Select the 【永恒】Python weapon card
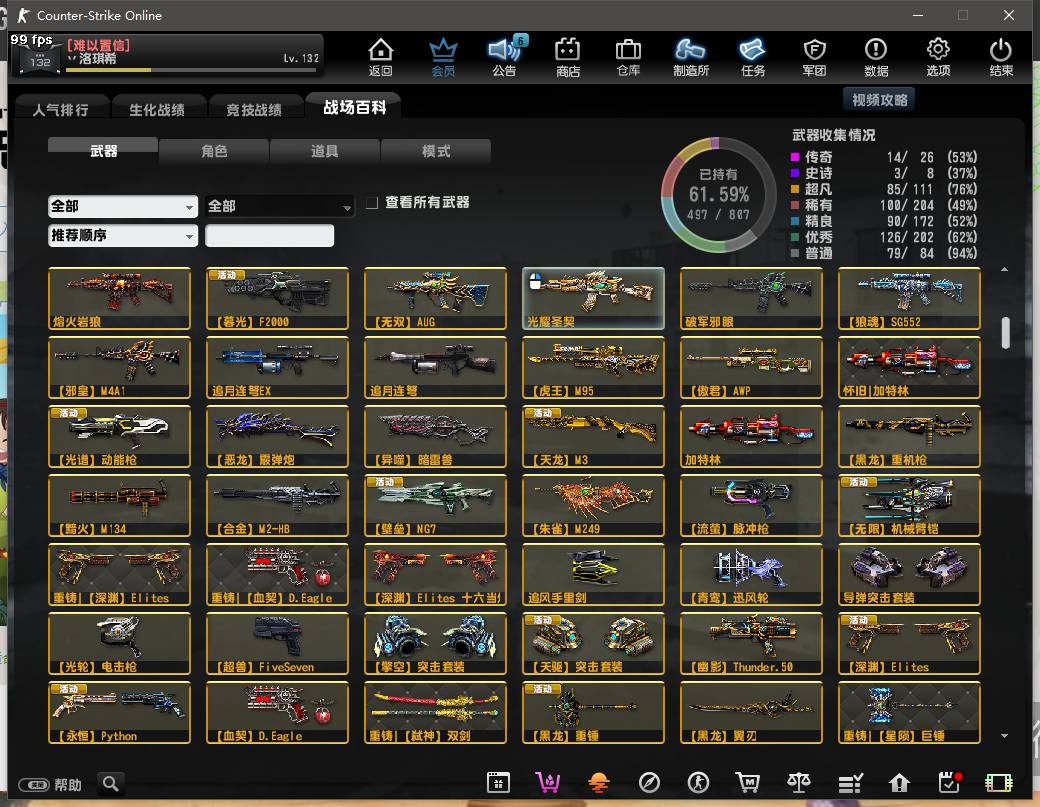 click(119, 712)
